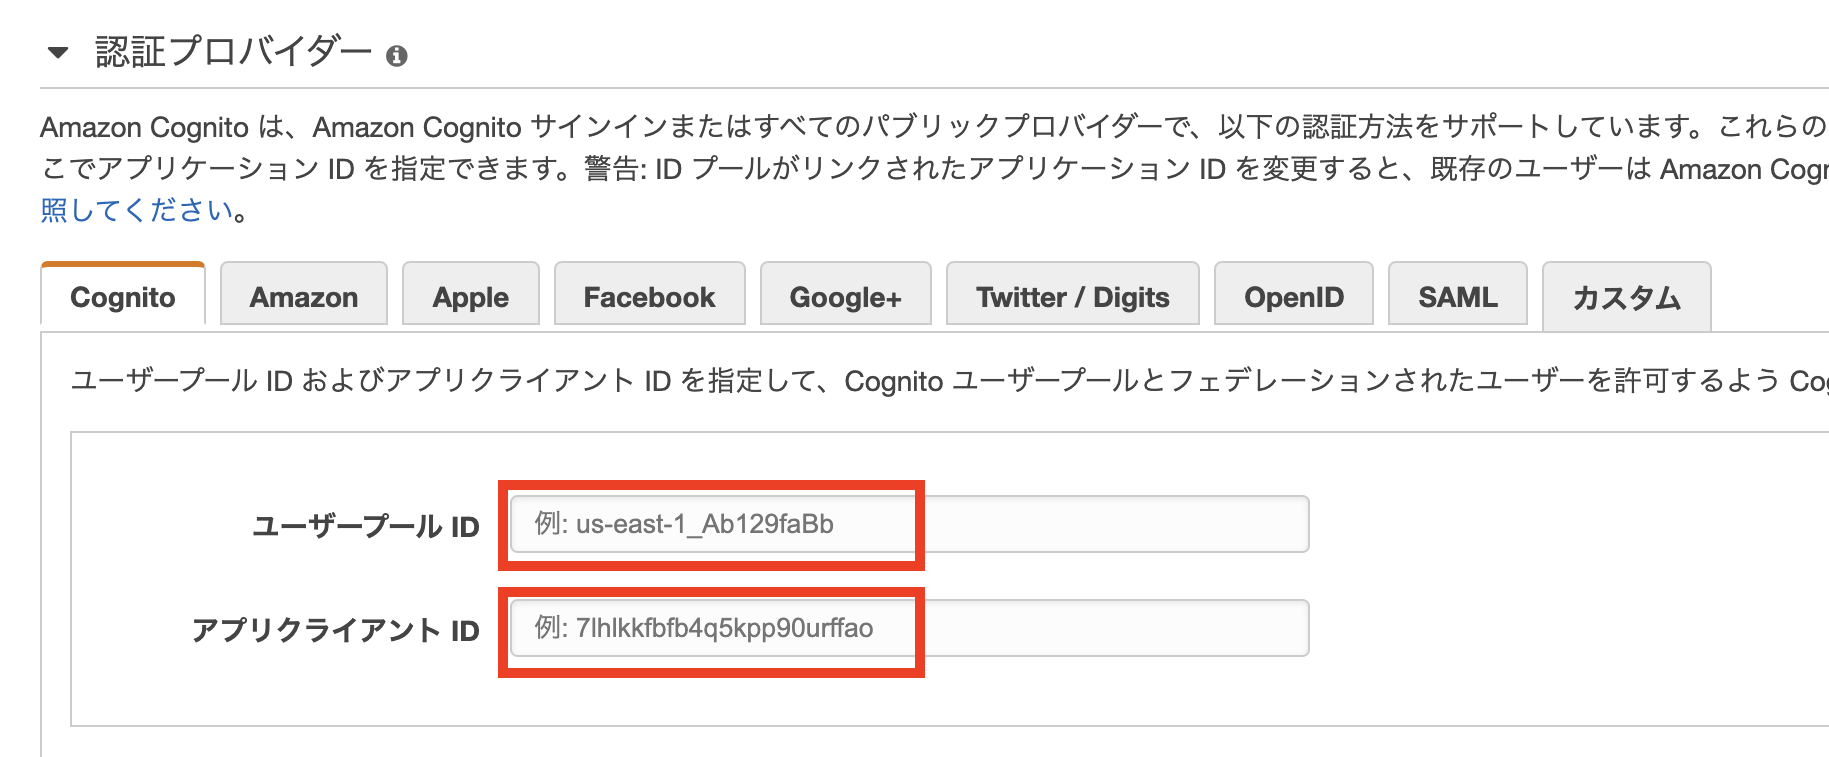Click empty space below the アプリクライアント ID field
Image resolution: width=1829 pixels, height=757 pixels.
[900, 695]
